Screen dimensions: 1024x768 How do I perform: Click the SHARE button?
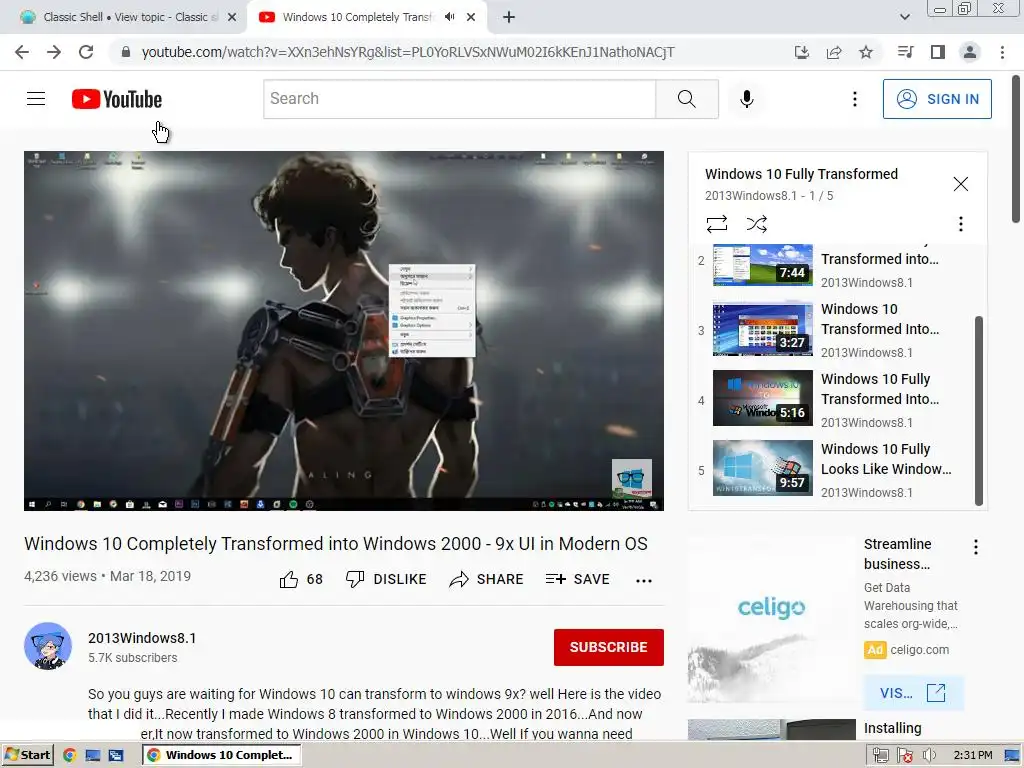coord(487,579)
